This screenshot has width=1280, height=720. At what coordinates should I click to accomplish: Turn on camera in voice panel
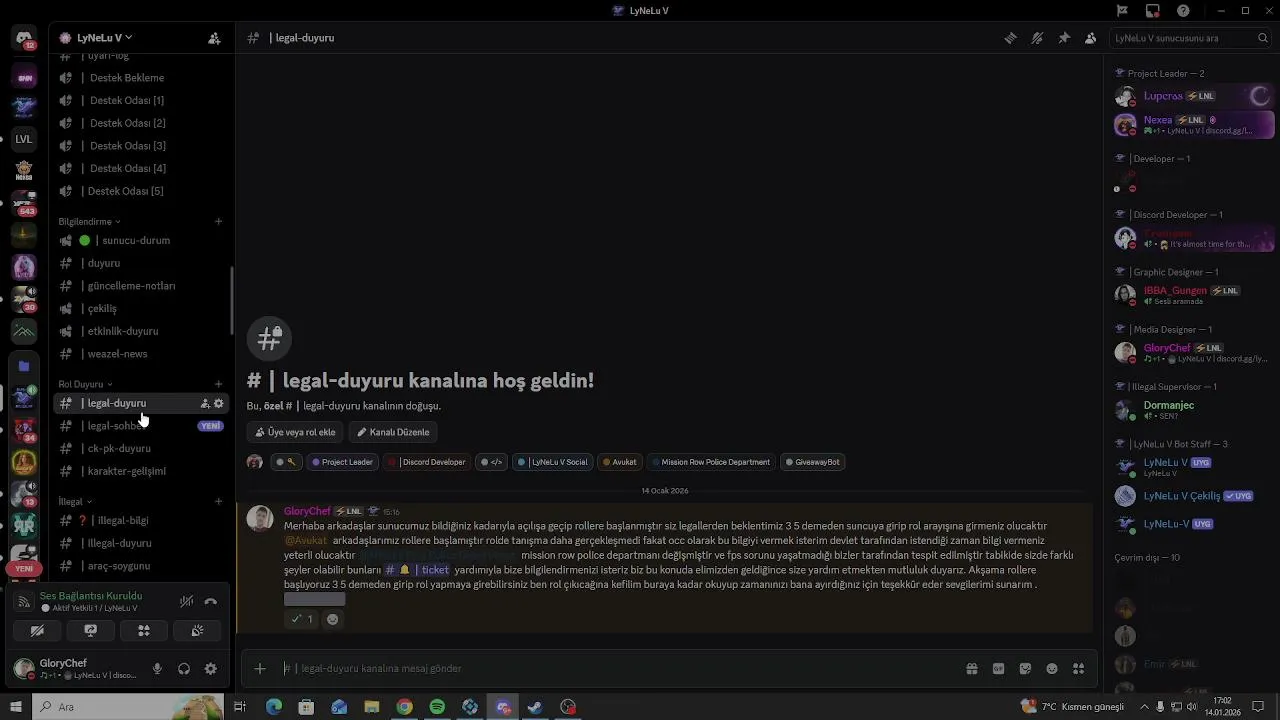click(37, 631)
